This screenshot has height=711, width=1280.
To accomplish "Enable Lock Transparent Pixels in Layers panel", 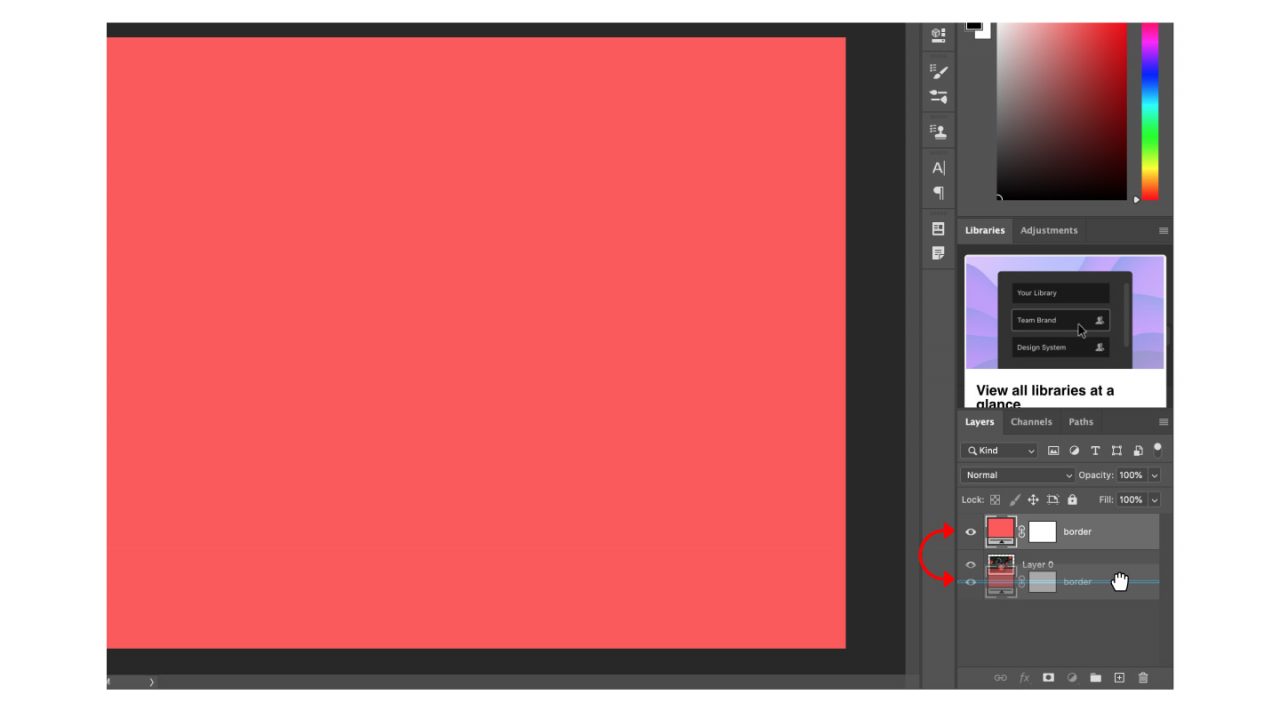I will click(996, 499).
